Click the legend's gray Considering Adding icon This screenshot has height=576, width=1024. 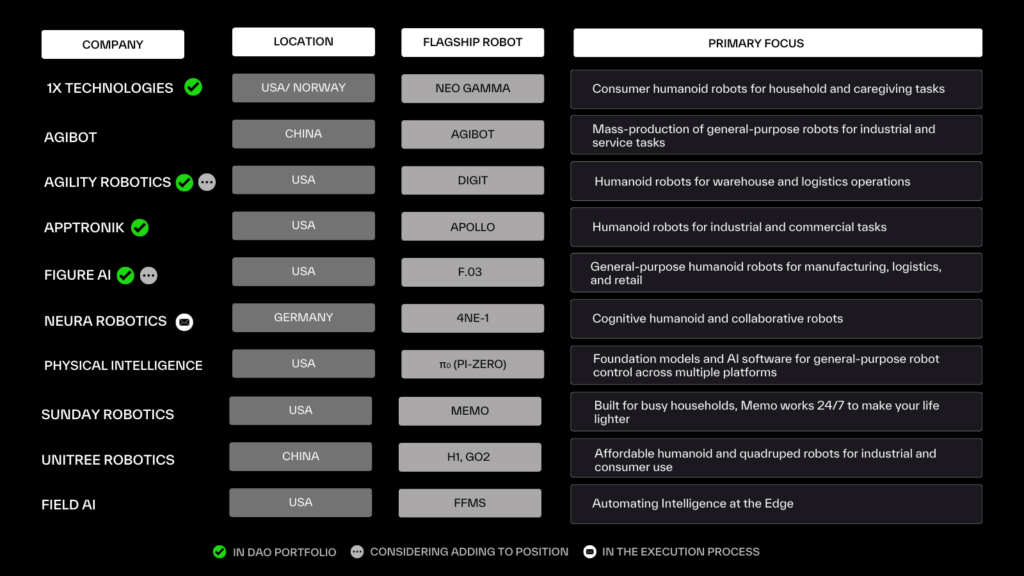357,551
